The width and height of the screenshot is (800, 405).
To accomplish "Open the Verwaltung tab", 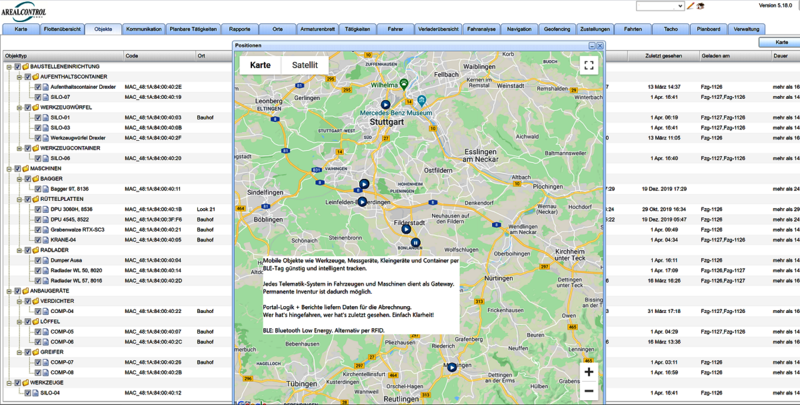I will click(746, 30).
